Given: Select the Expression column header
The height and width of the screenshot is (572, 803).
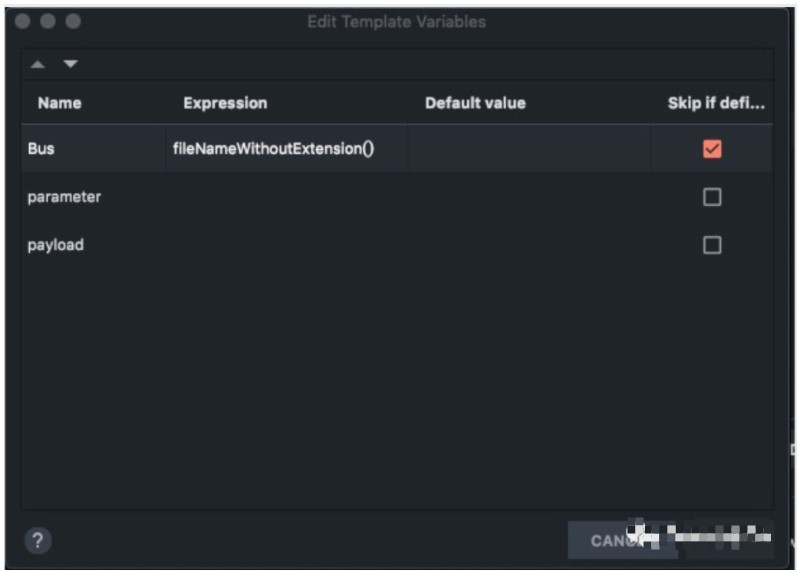Looking at the screenshot, I should point(225,103).
